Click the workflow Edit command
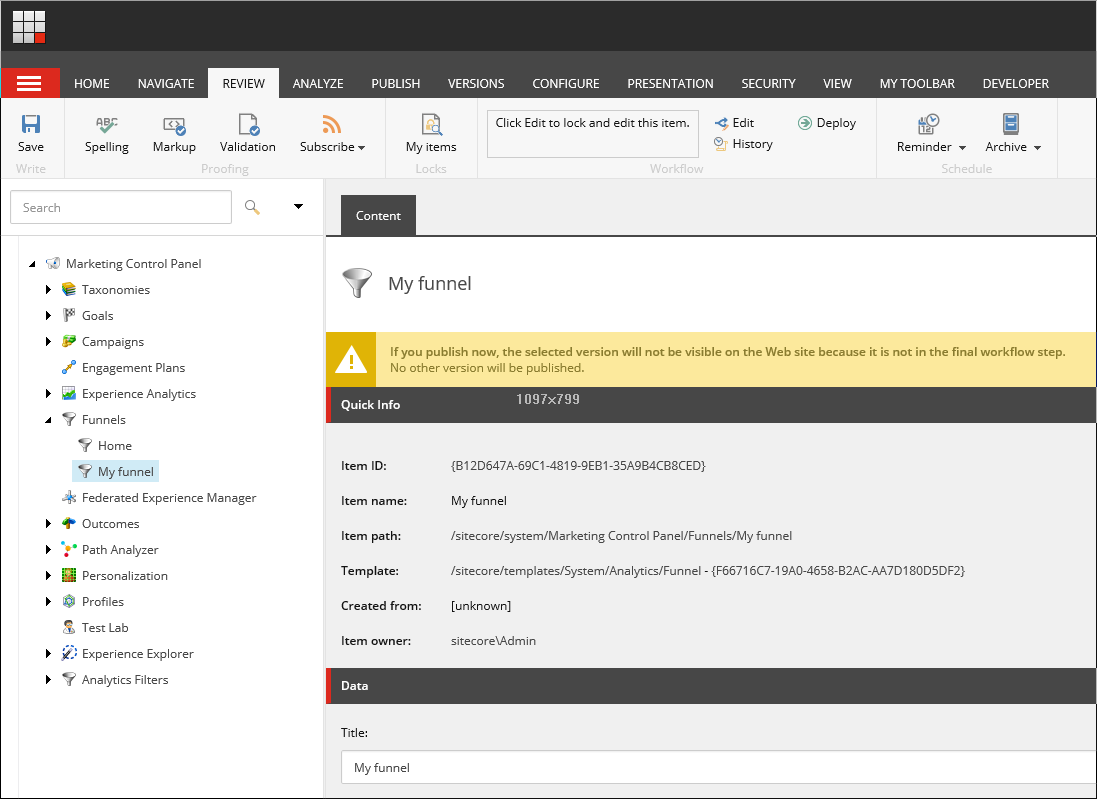Viewport: 1097px width, 799px height. 735,123
